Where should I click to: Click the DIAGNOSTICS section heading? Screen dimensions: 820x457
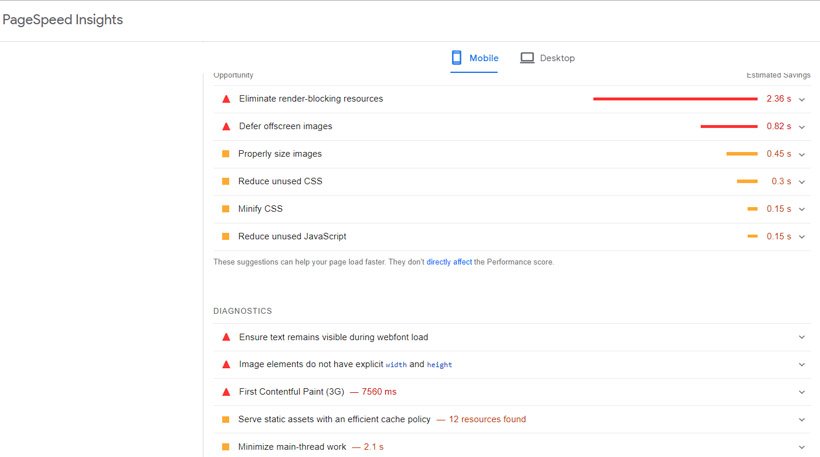(x=243, y=311)
